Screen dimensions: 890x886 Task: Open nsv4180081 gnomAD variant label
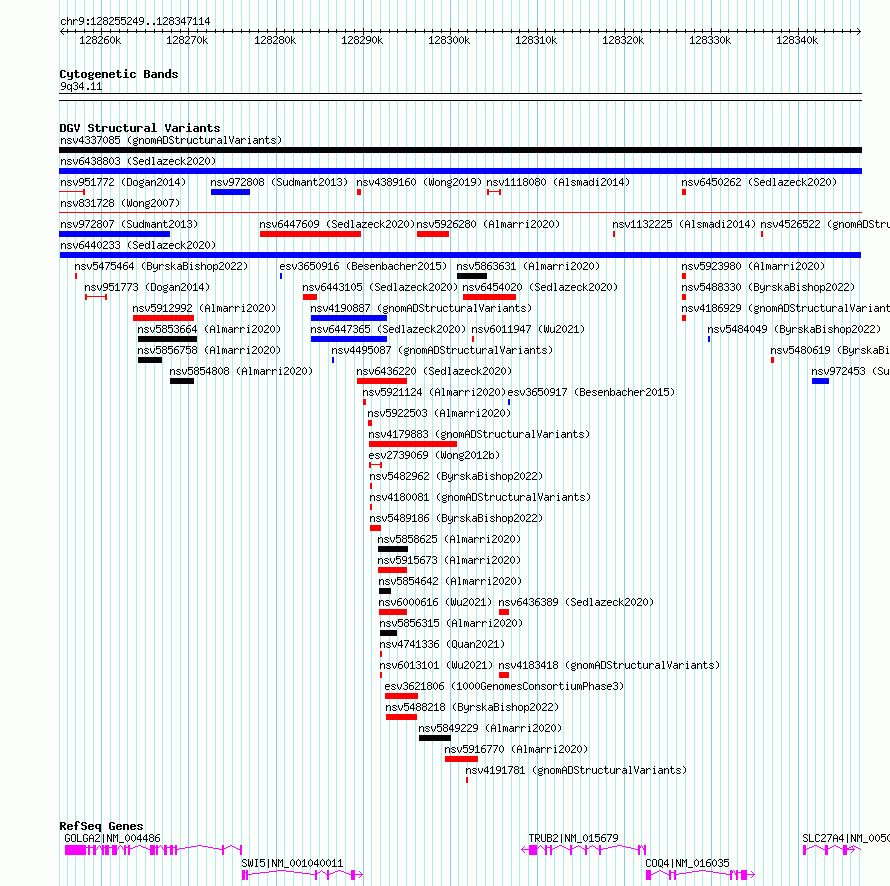pyautogui.click(x=480, y=497)
